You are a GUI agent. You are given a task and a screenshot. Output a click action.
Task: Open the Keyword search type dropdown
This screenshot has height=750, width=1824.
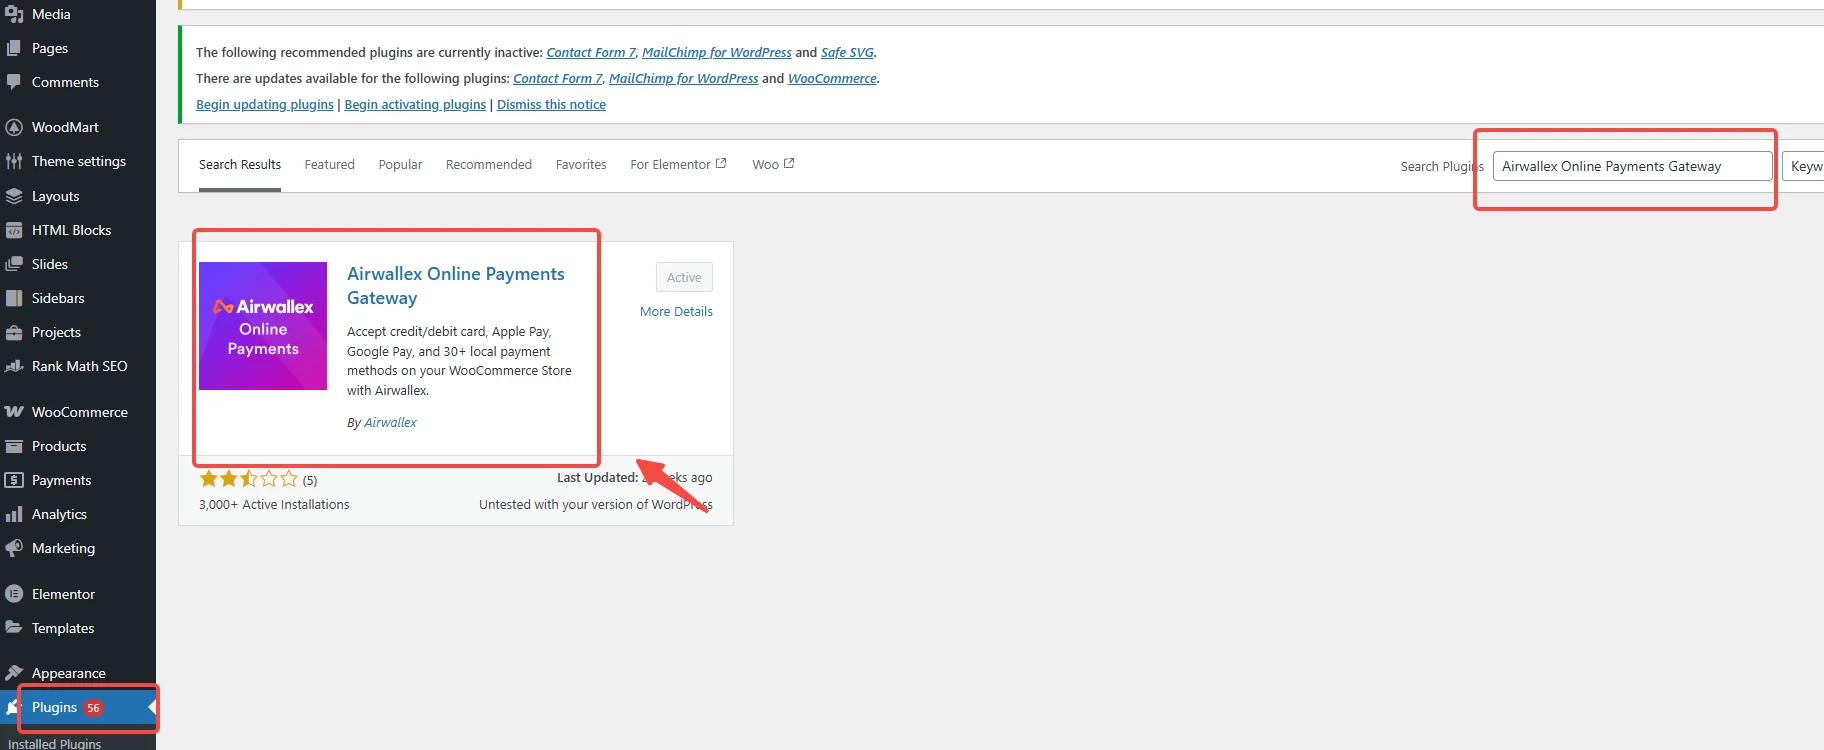[1804, 166]
